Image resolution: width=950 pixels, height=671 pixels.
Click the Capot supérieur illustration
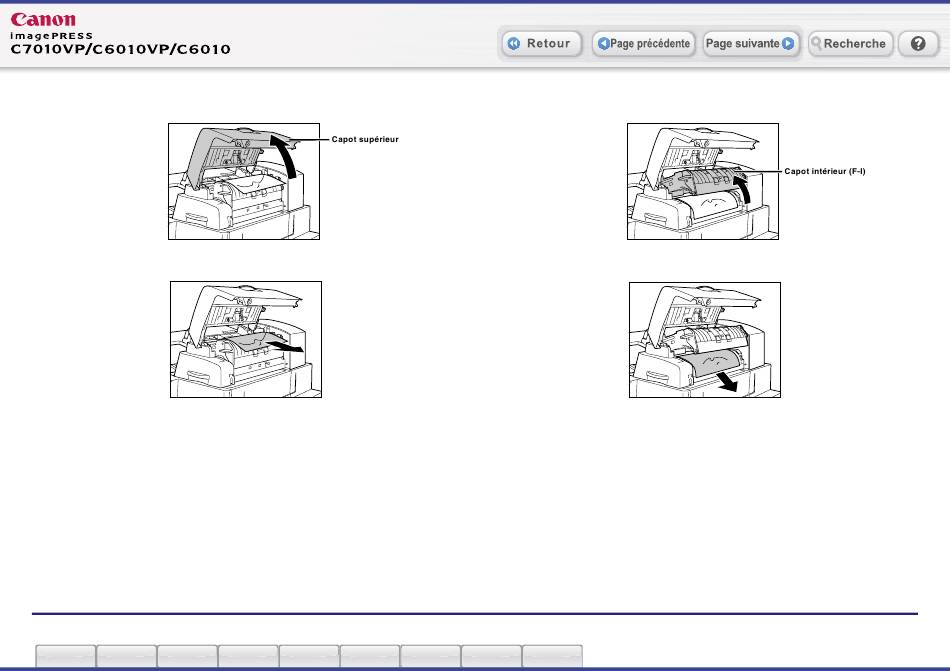coord(244,181)
